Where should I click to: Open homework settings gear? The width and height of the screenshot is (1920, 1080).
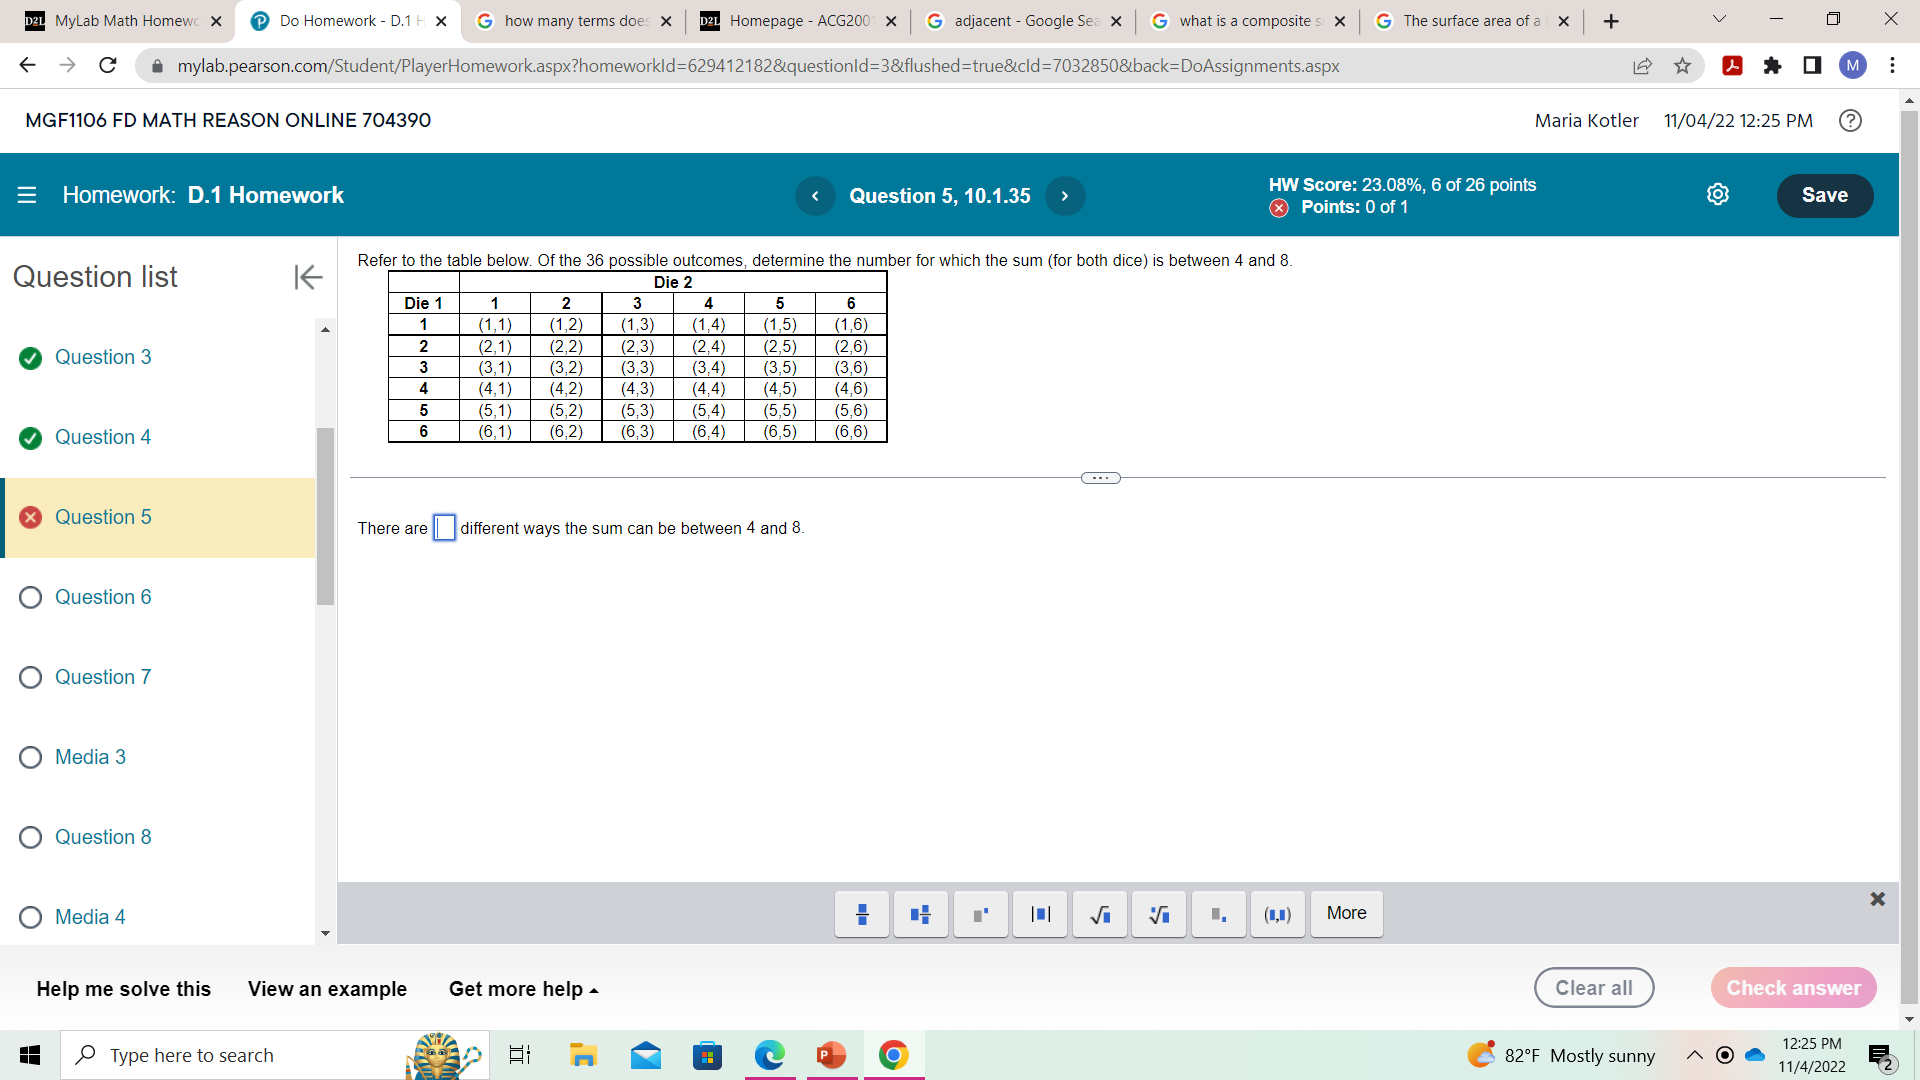pyautogui.click(x=1717, y=195)
